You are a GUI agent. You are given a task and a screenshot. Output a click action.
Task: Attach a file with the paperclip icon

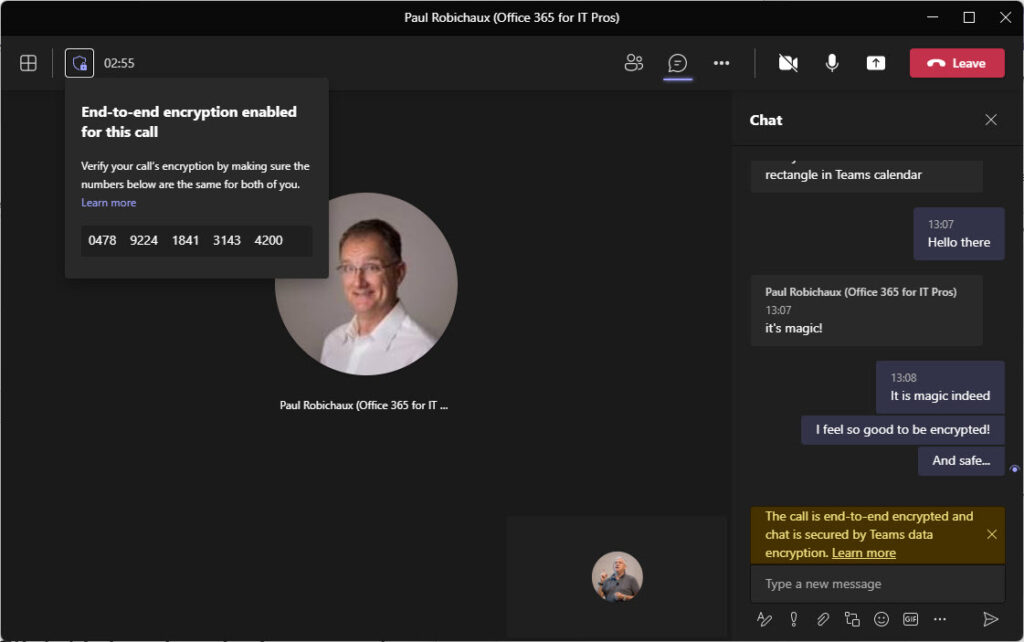[823, 619]
